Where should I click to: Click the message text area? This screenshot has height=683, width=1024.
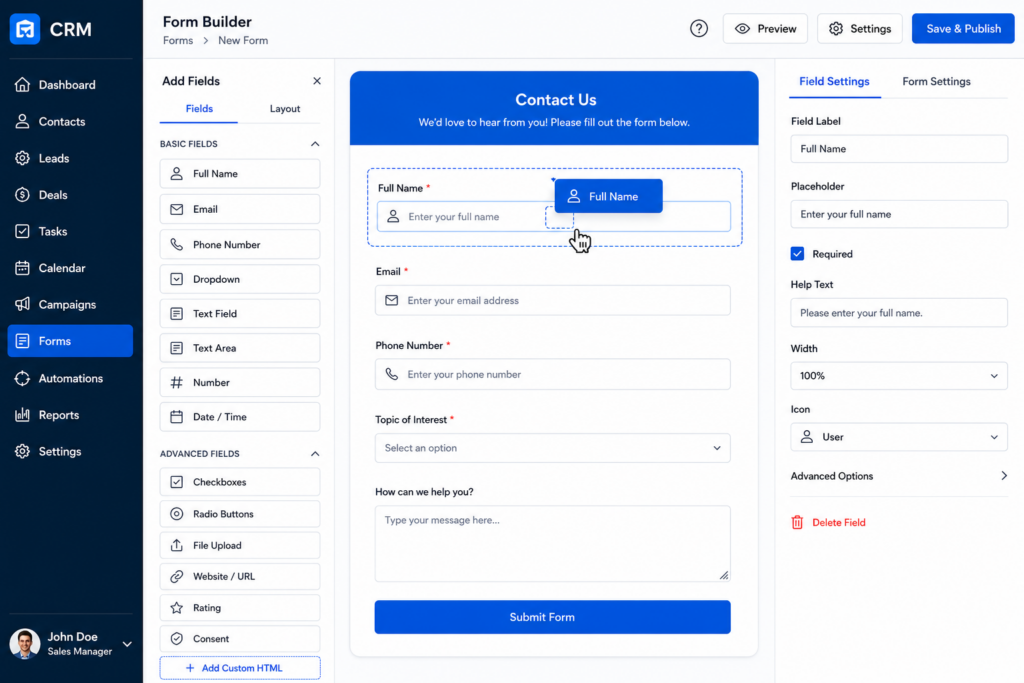tap(552, 543)
